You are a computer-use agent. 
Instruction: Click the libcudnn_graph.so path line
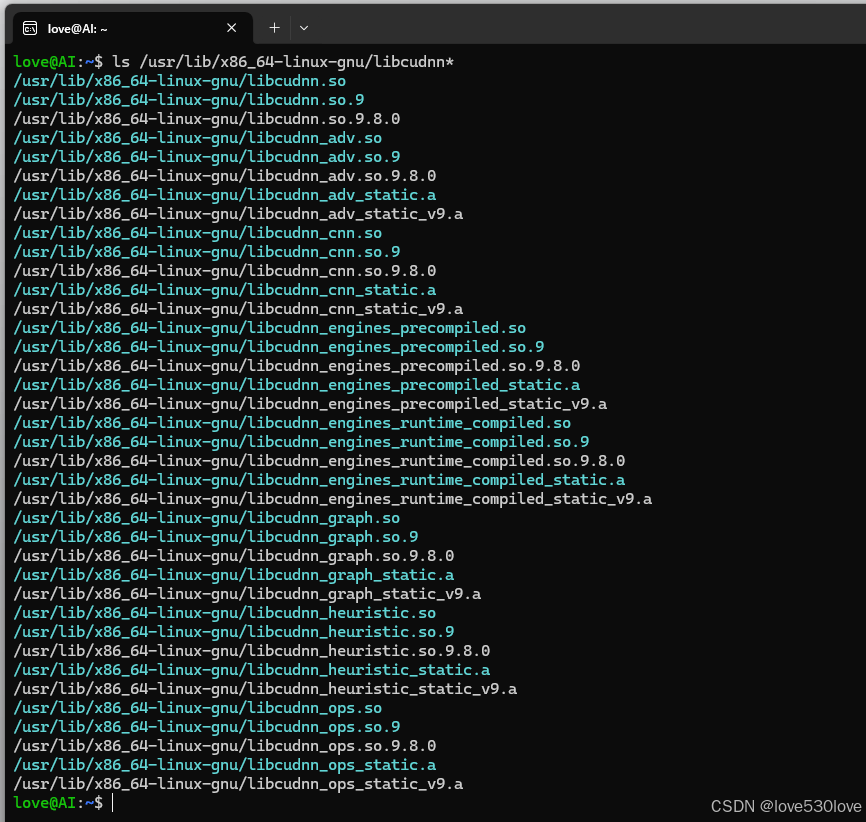click(207, 518)
